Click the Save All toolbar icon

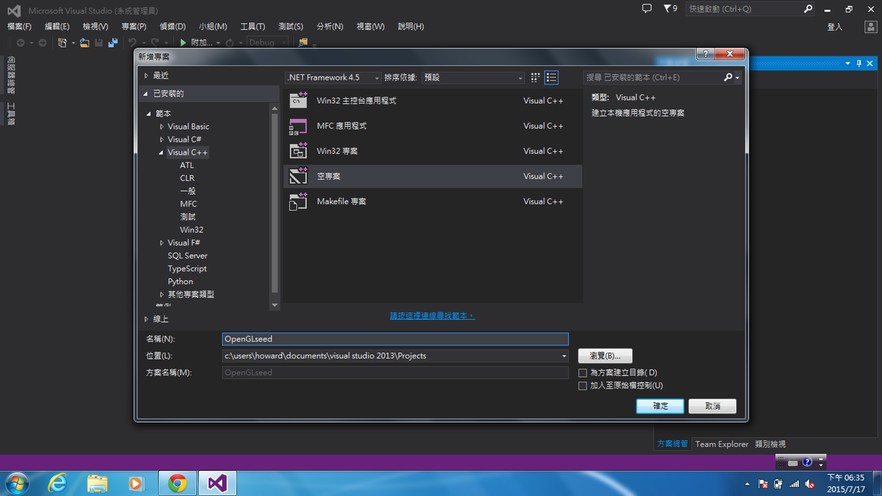113,43
